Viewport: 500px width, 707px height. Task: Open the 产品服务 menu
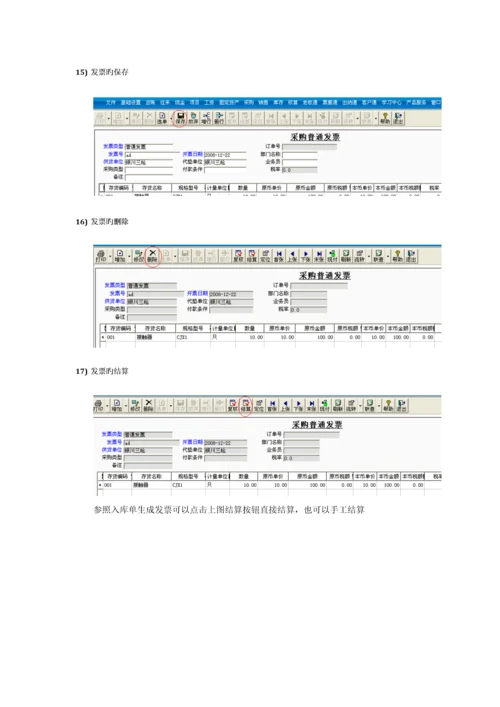416,103
